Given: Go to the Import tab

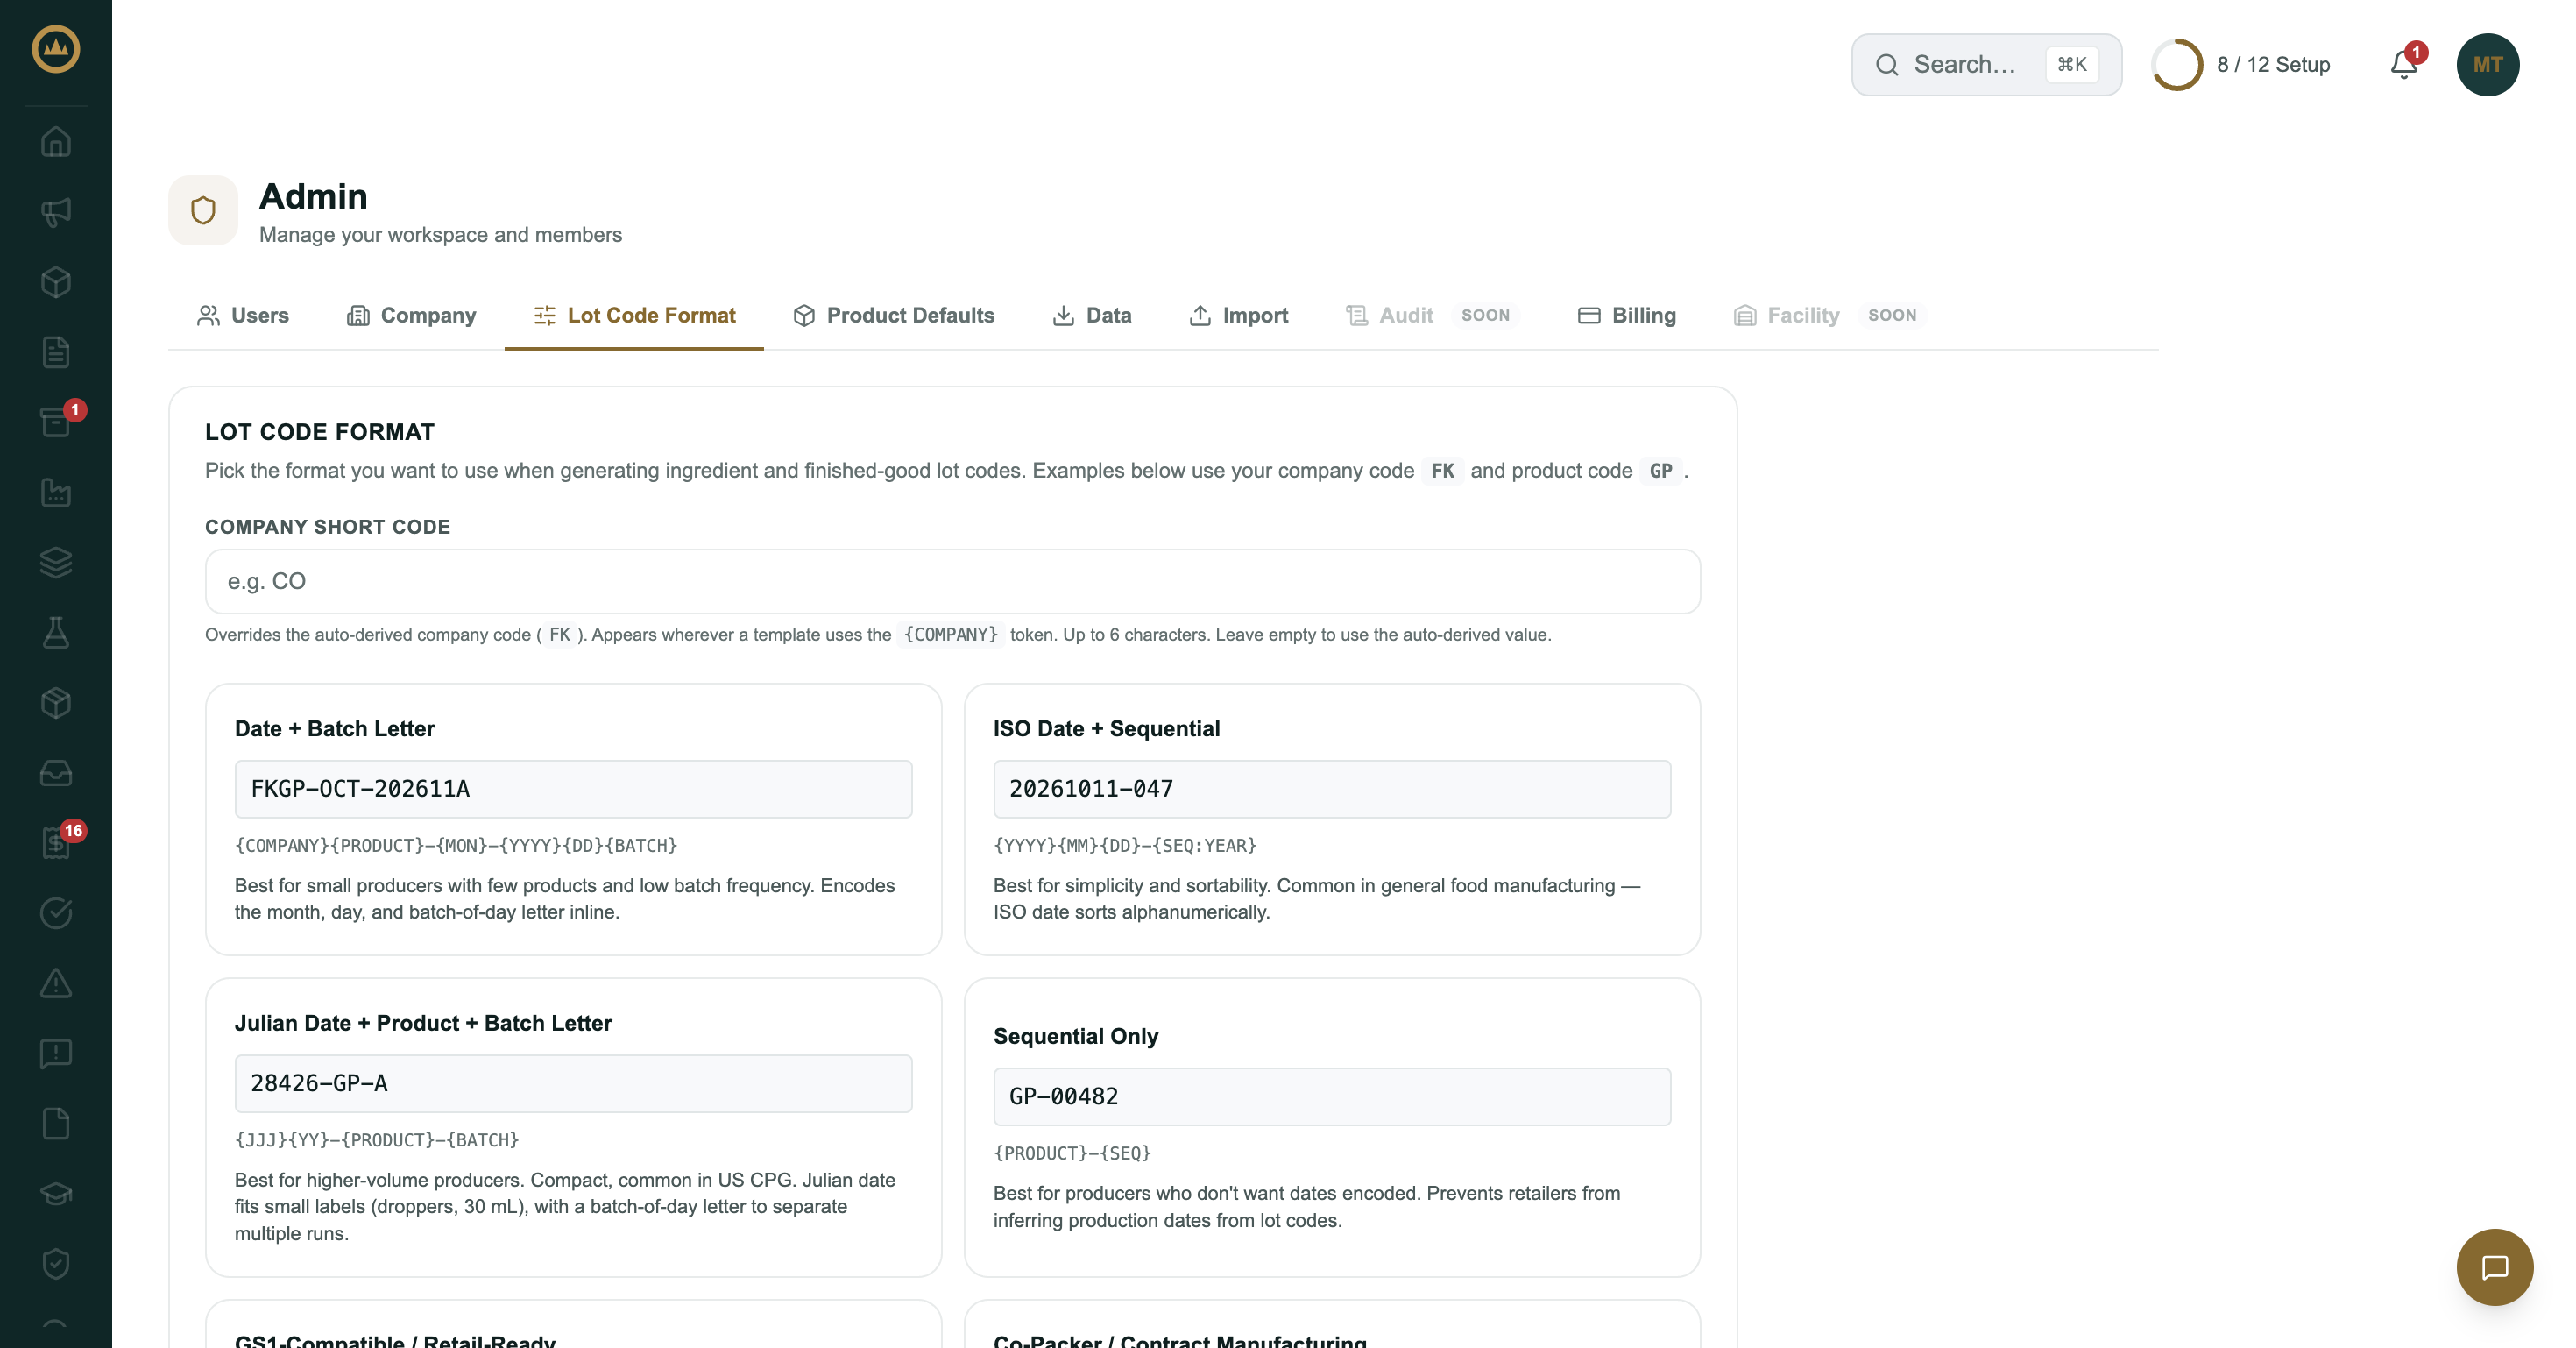Looking at the screenshot, I should click(1238, 315).
